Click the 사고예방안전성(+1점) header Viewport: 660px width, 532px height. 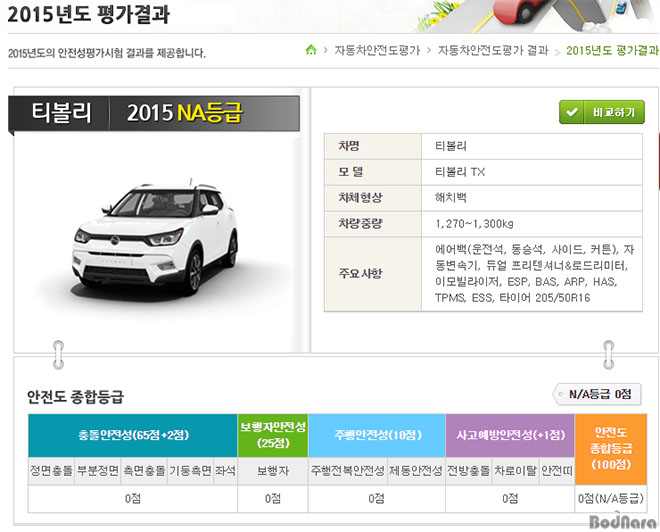pyautogui.click(x=510, y=435)
